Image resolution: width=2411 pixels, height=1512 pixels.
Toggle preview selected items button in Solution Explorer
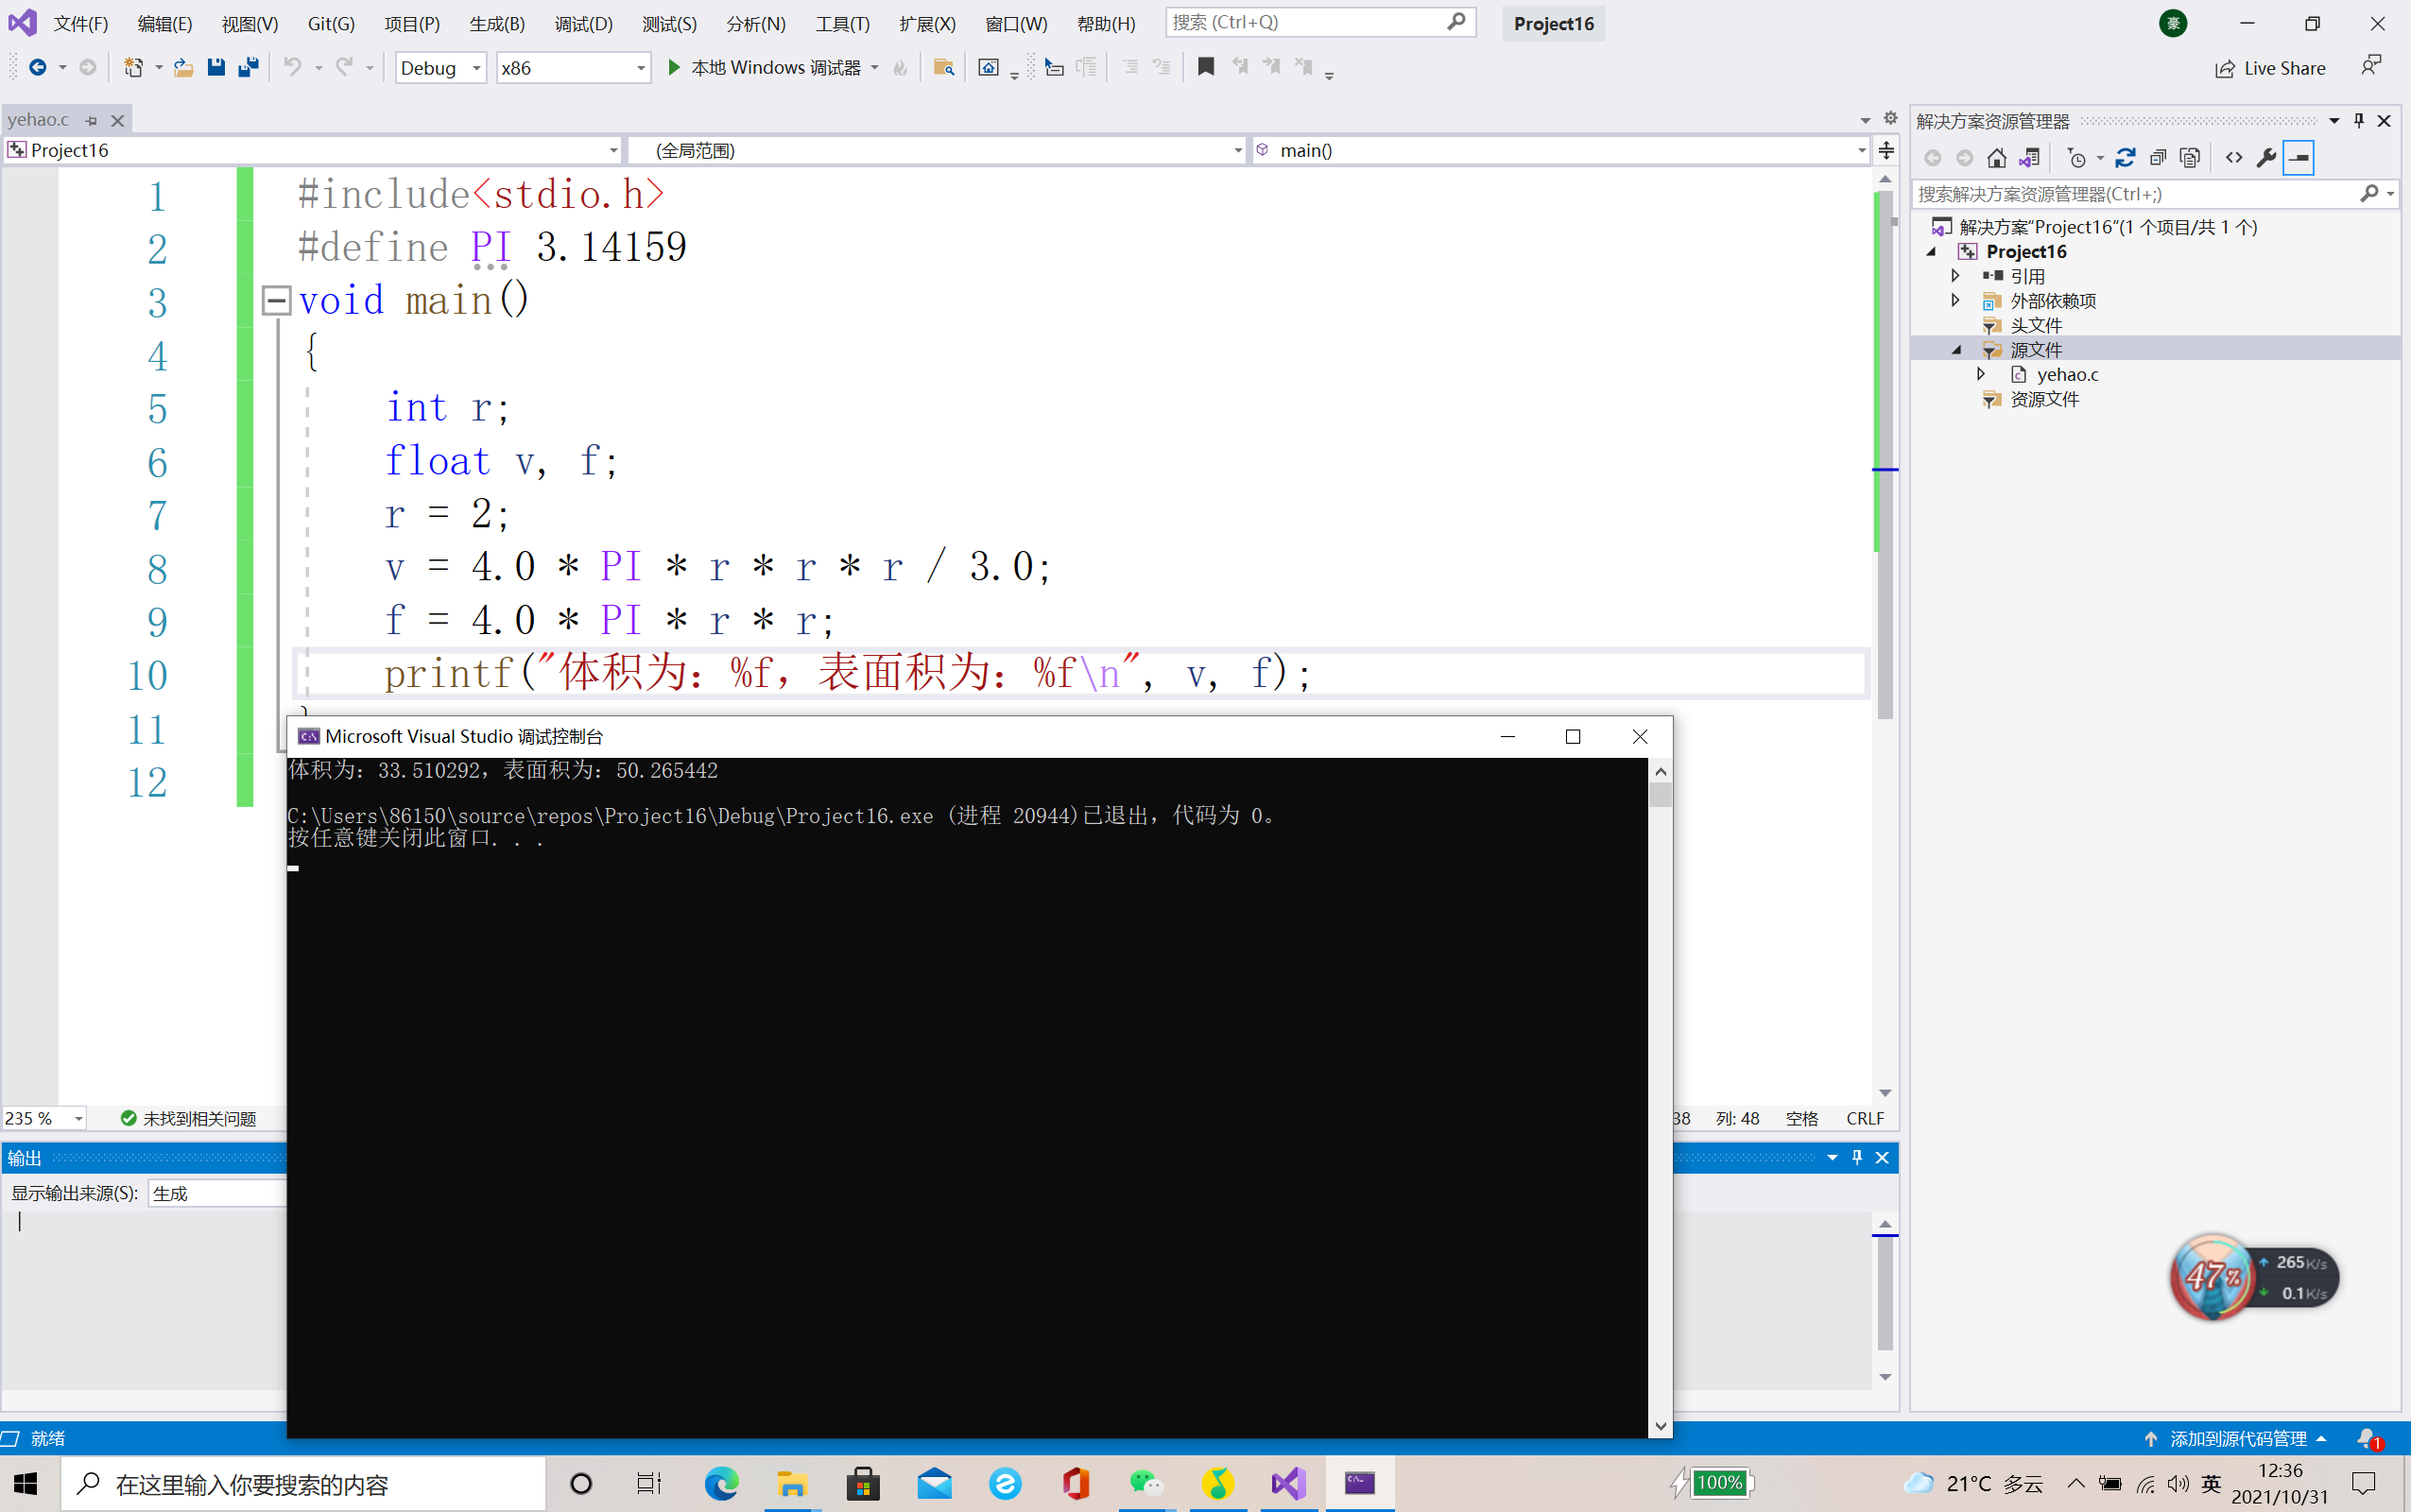[x=2299, y=158]
